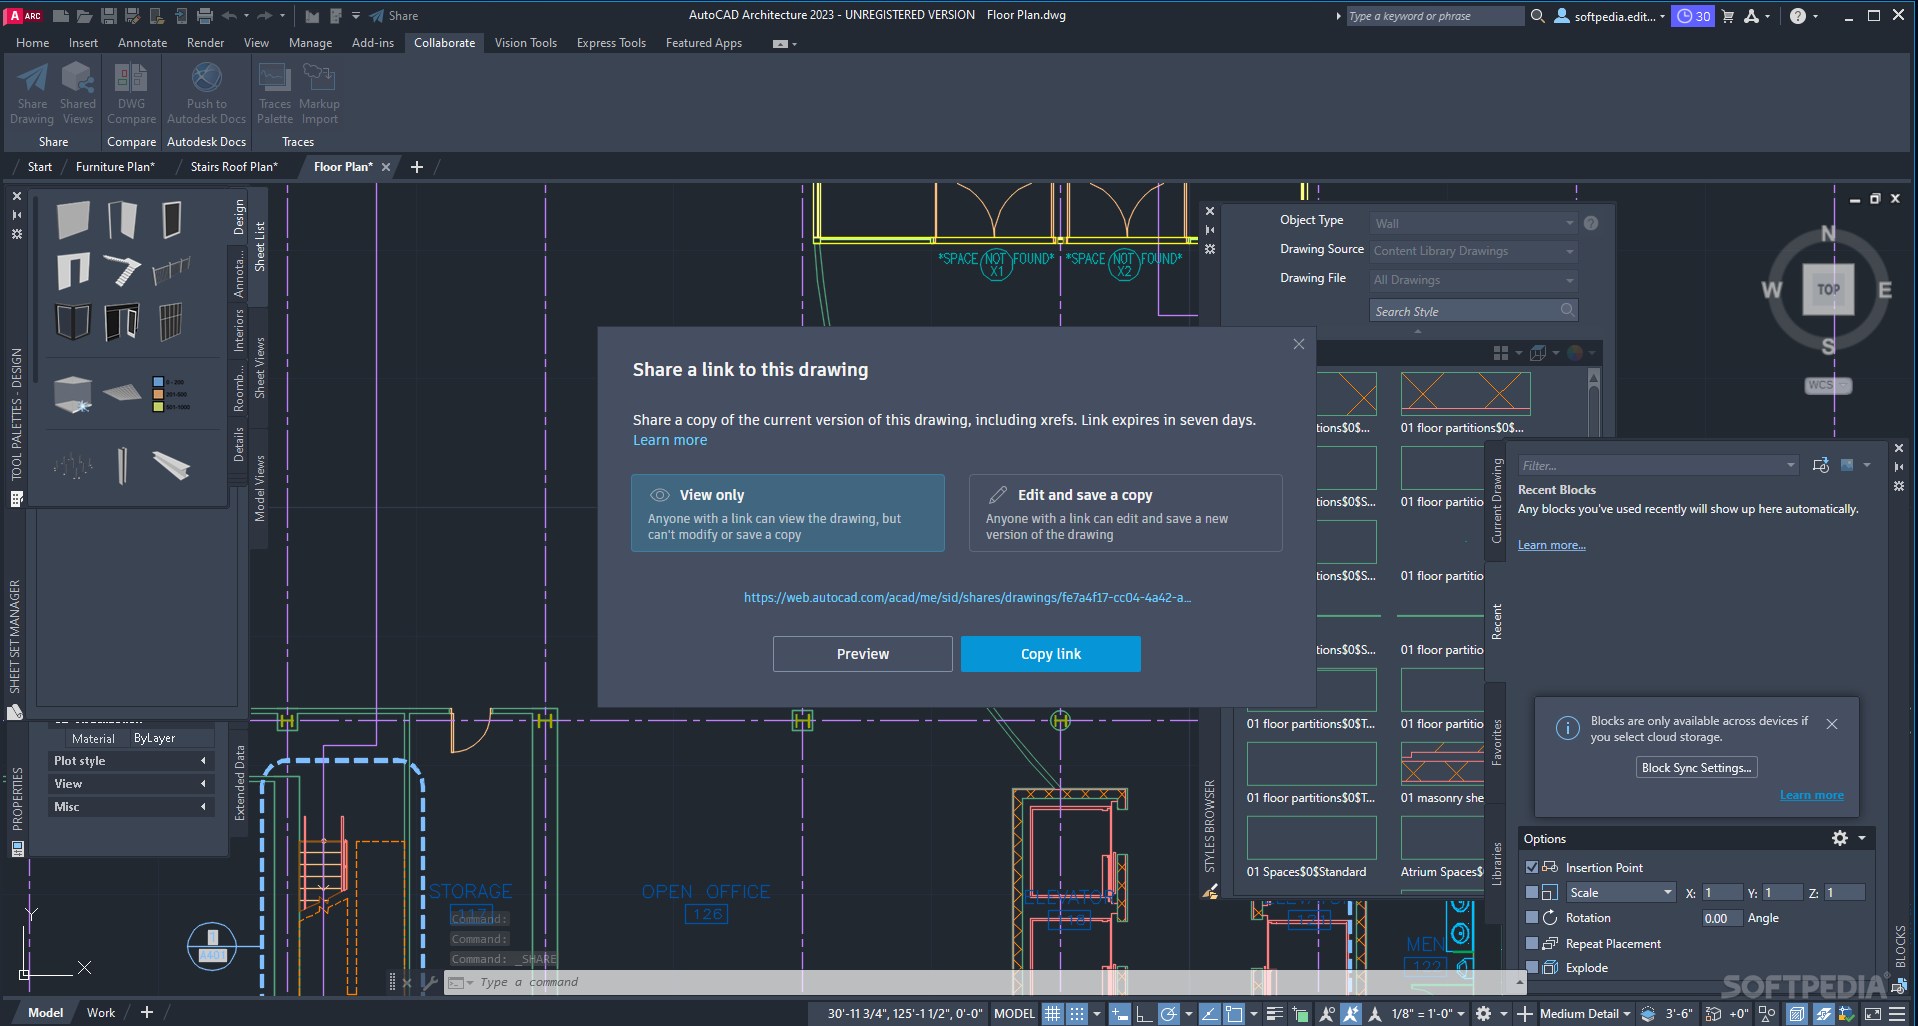Click the new drawing tab plus icon
Image resolution: width=1918 pixels, height=1026 pixels.
(417, 167)
